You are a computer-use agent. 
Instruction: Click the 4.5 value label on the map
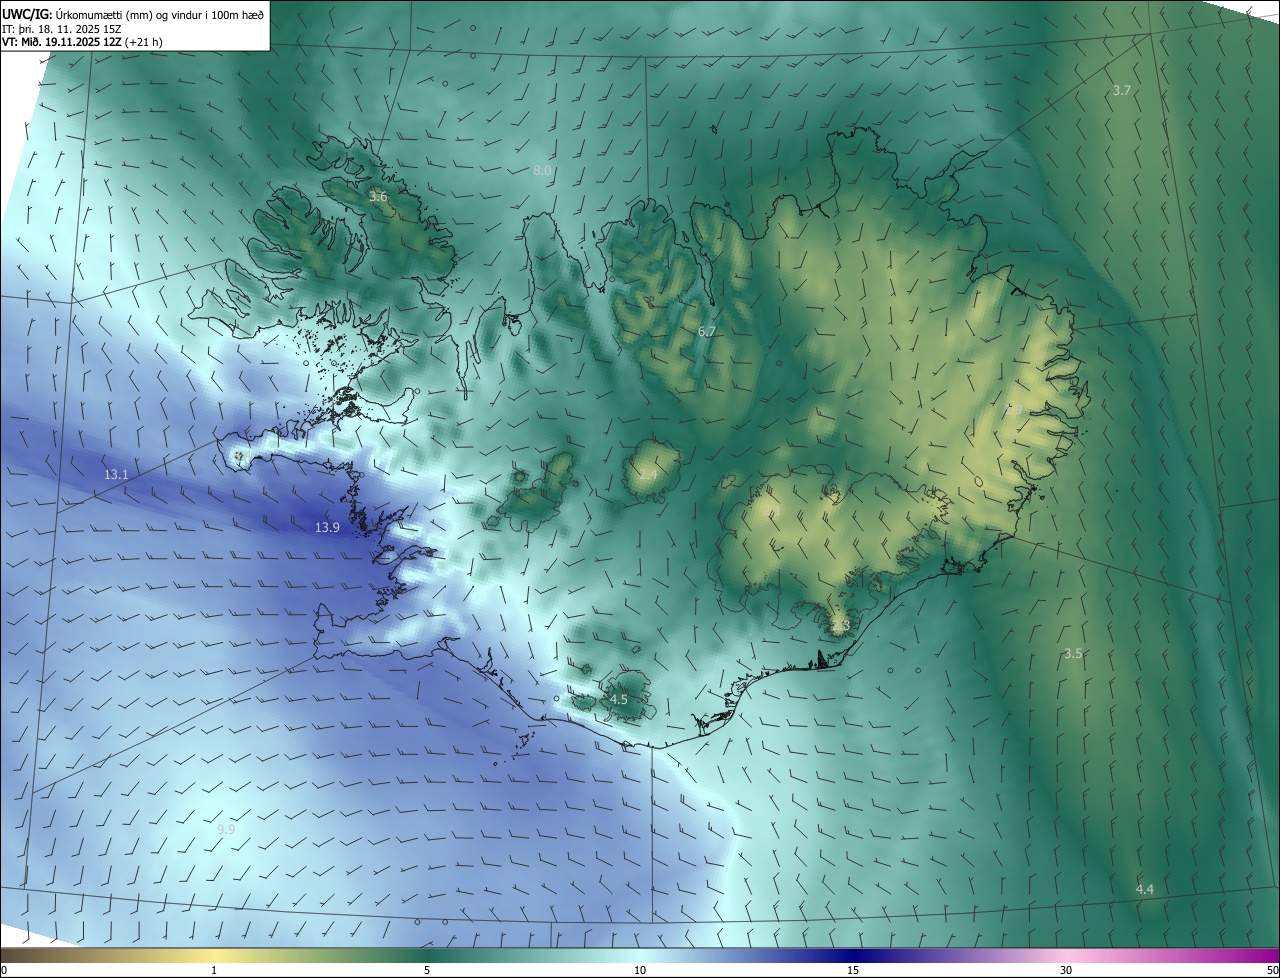[x=618, y=699]
